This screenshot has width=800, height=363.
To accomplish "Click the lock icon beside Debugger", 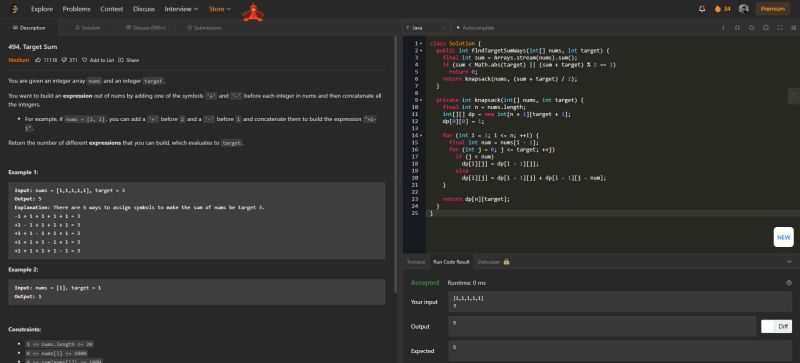I will tap(507, 261).
